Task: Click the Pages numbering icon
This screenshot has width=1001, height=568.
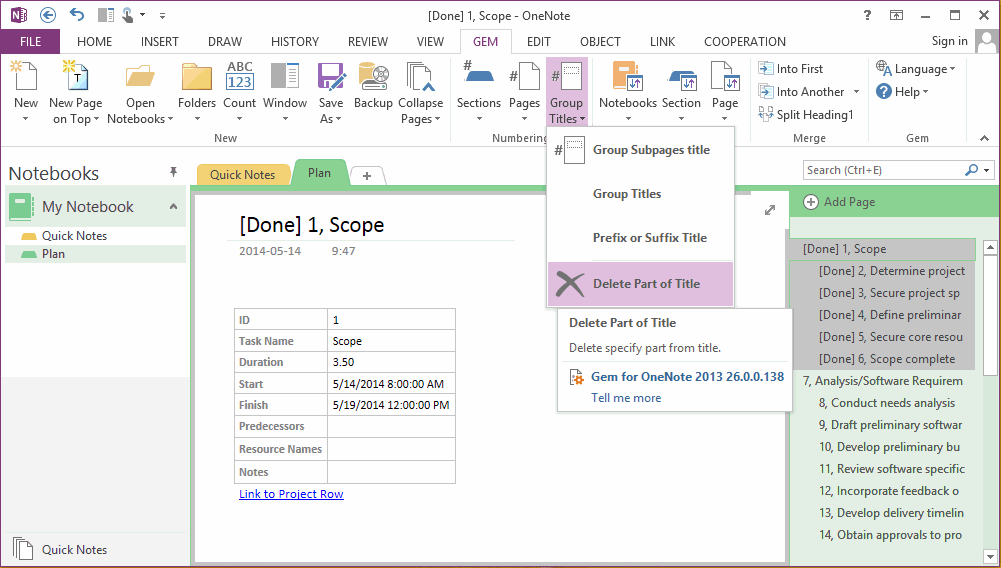Action: (x=525, y=77)
